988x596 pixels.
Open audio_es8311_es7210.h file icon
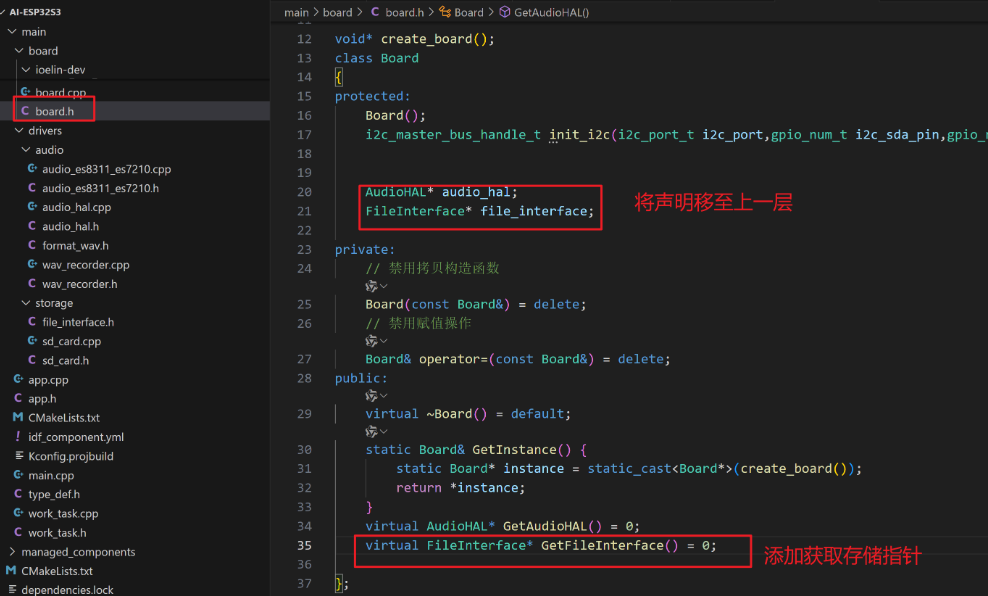pyautogui.click(x=32, y=188)
